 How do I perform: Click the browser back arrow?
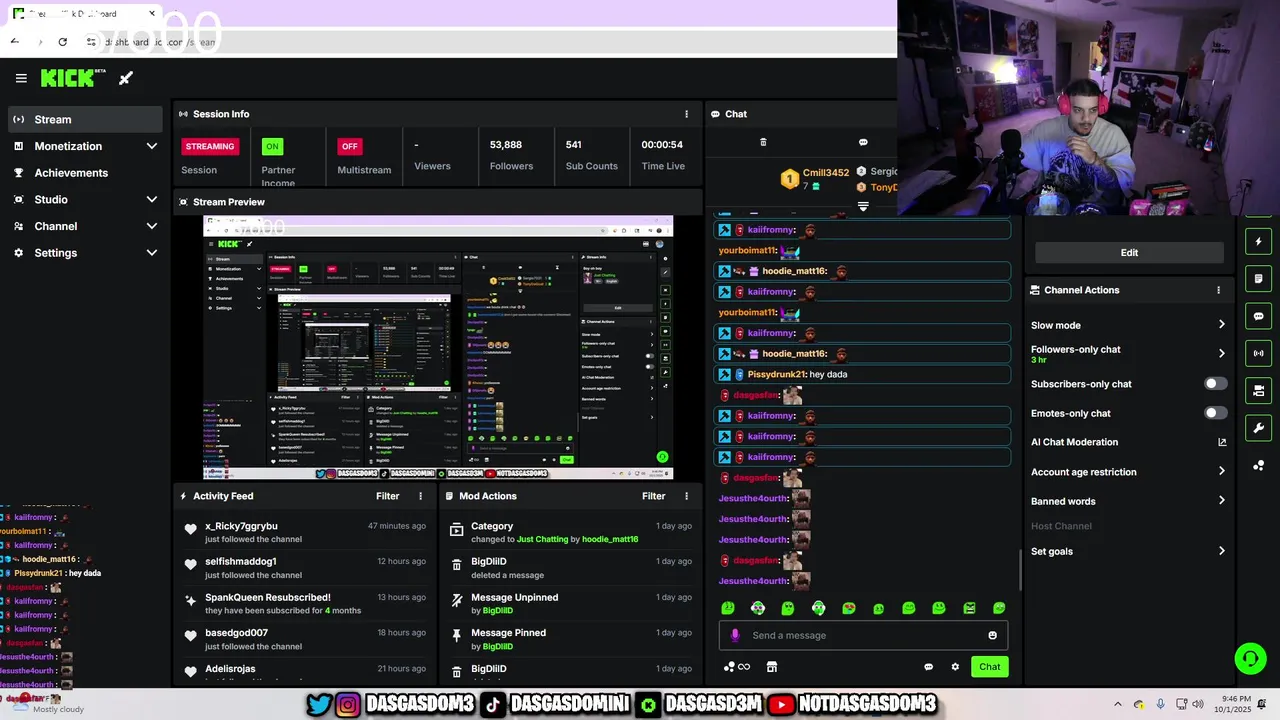(15, 42)
